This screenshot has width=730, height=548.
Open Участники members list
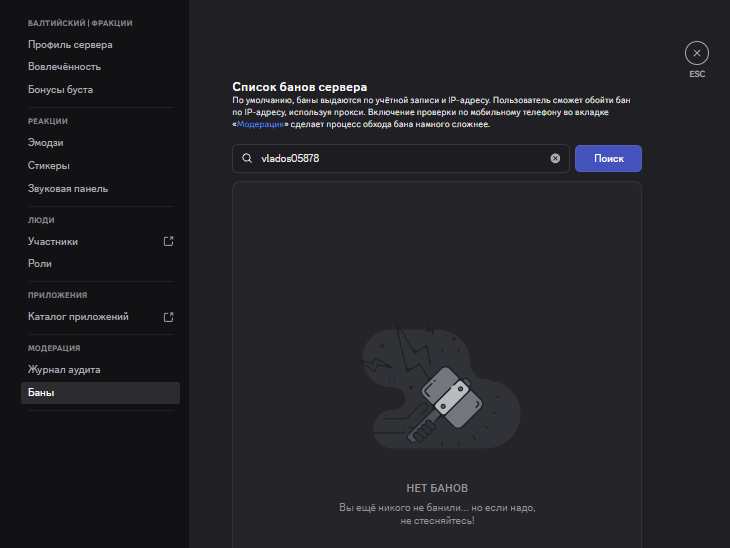[53, 241]
